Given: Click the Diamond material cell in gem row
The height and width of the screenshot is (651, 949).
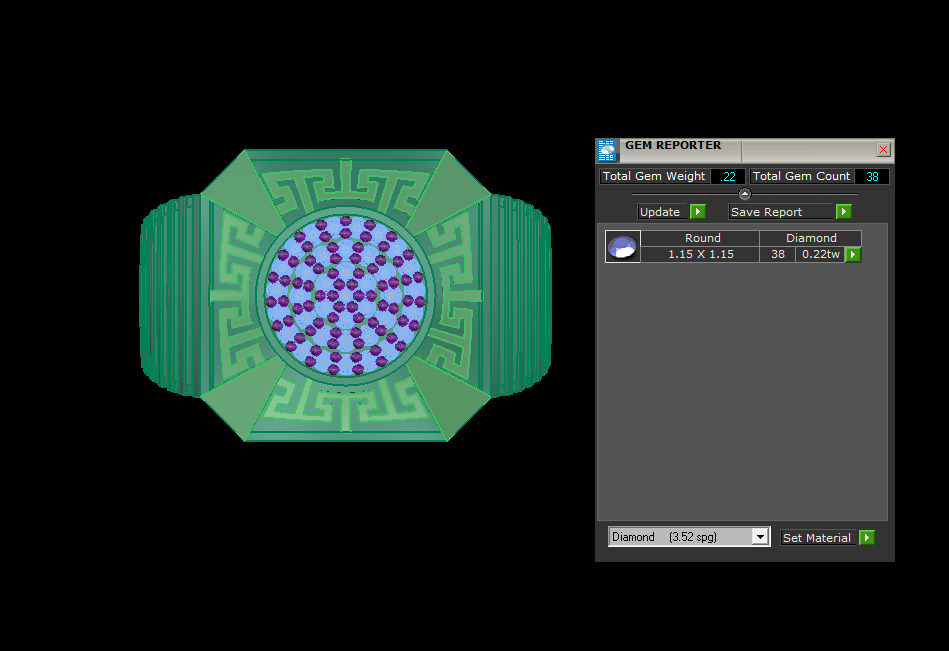Looking at the screenshot, I should (810, 238).
